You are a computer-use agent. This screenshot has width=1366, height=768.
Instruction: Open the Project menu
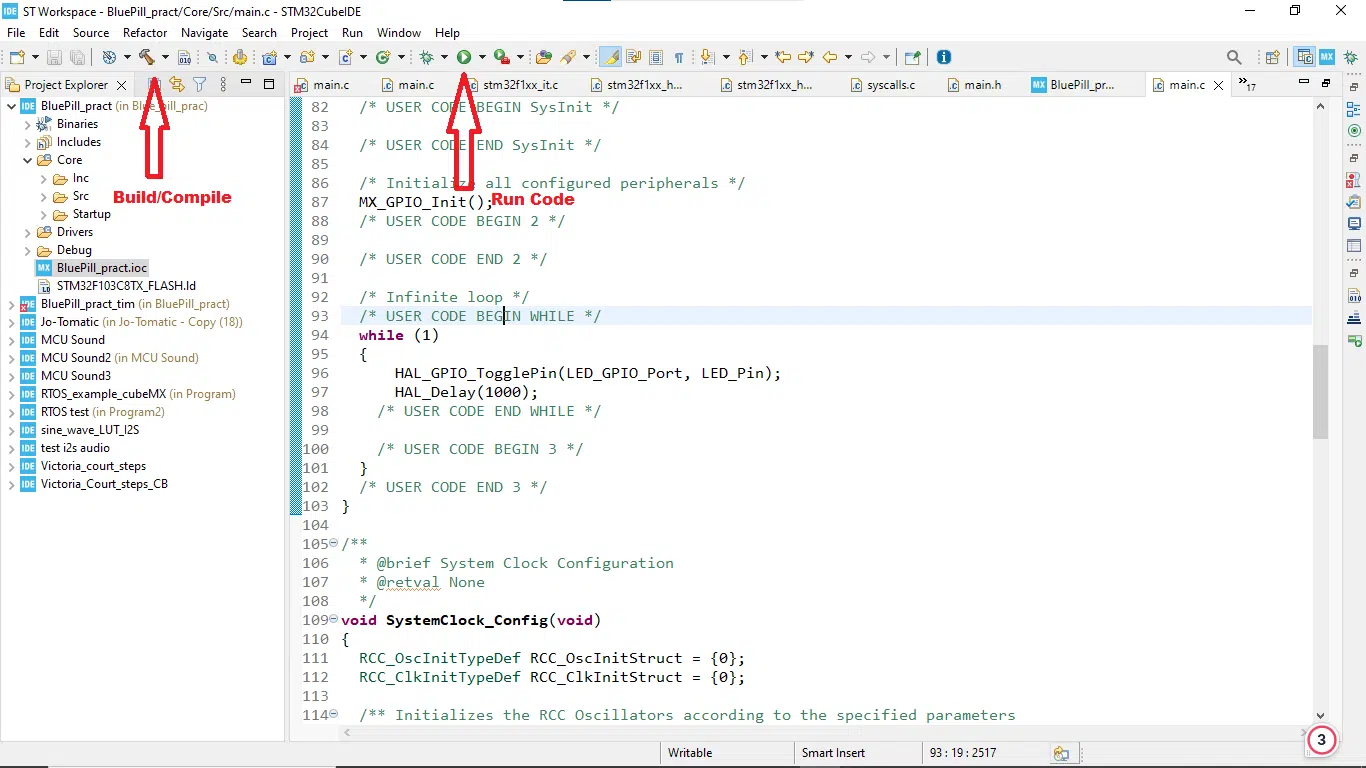pyautogui.click(x=310, y=33)
